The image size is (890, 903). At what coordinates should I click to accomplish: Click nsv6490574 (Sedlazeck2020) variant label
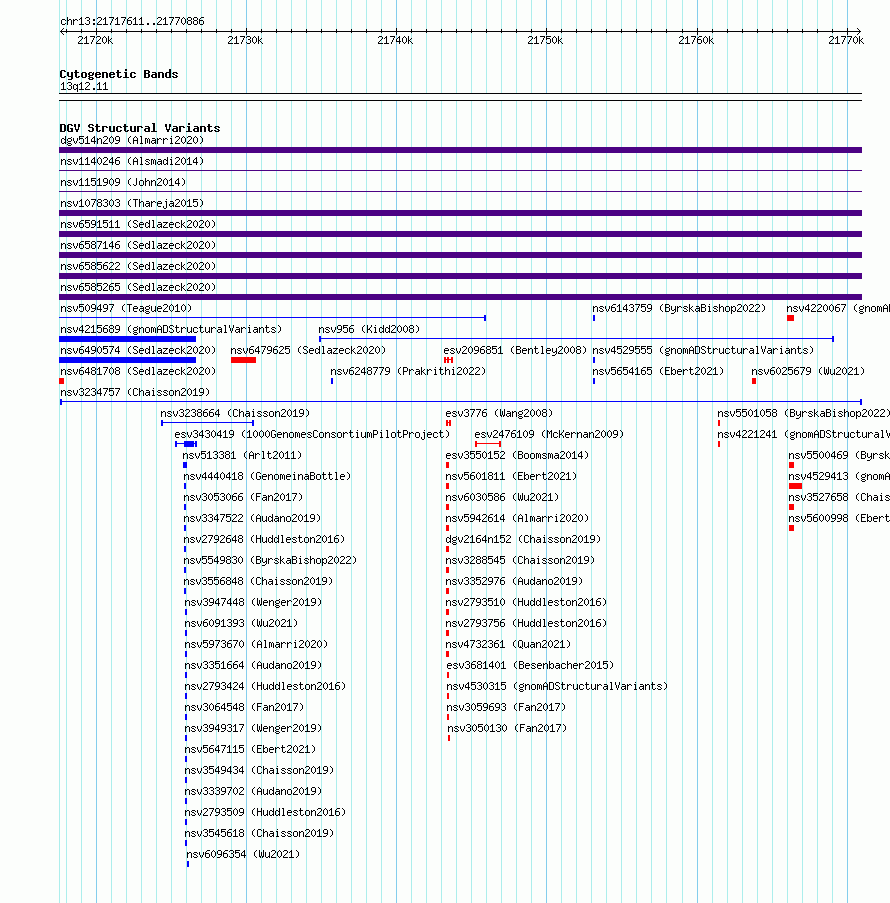138,350
